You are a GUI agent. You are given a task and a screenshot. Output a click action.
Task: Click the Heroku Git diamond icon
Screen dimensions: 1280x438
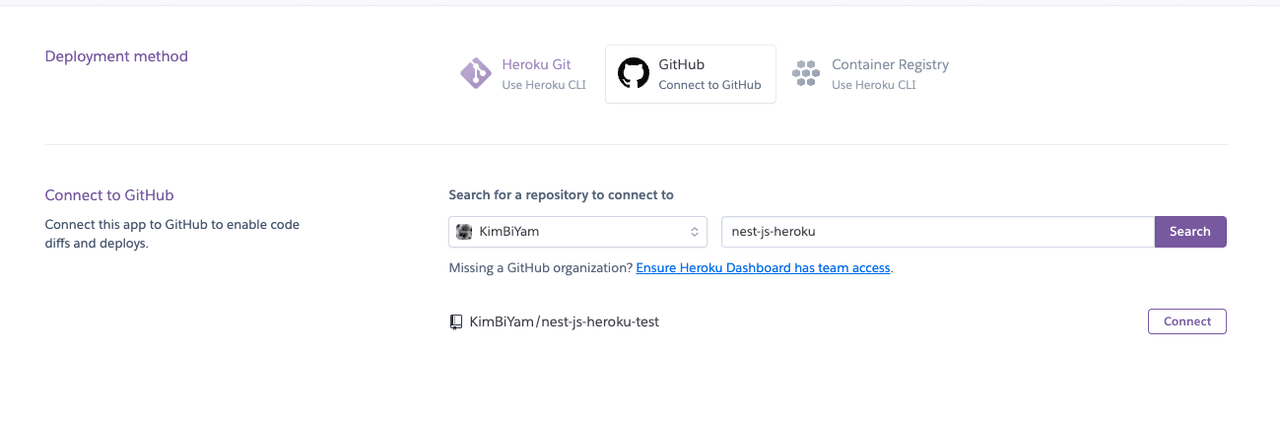(476, 74)
